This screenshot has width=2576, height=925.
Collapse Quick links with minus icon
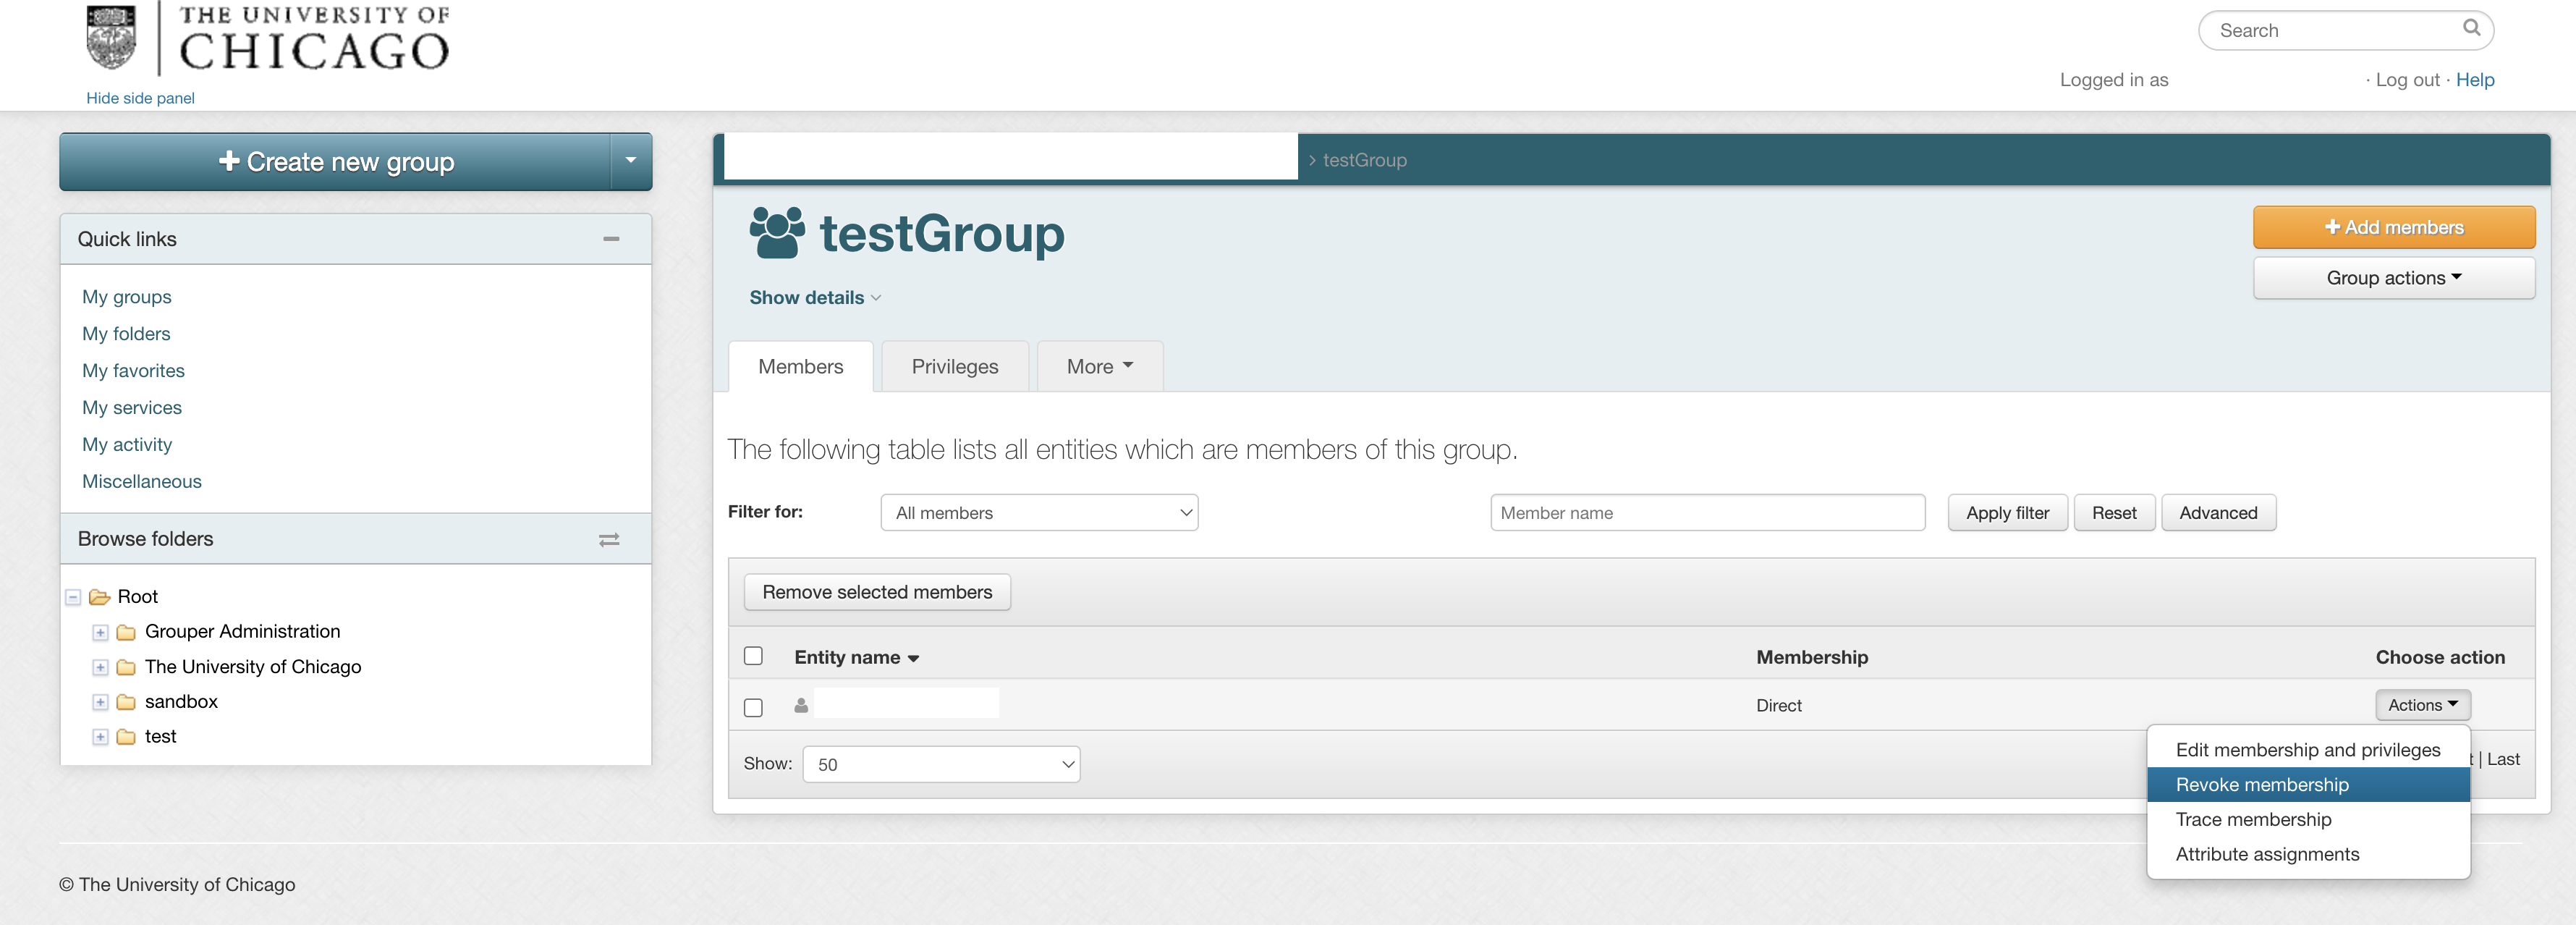[x=611, y=239]
